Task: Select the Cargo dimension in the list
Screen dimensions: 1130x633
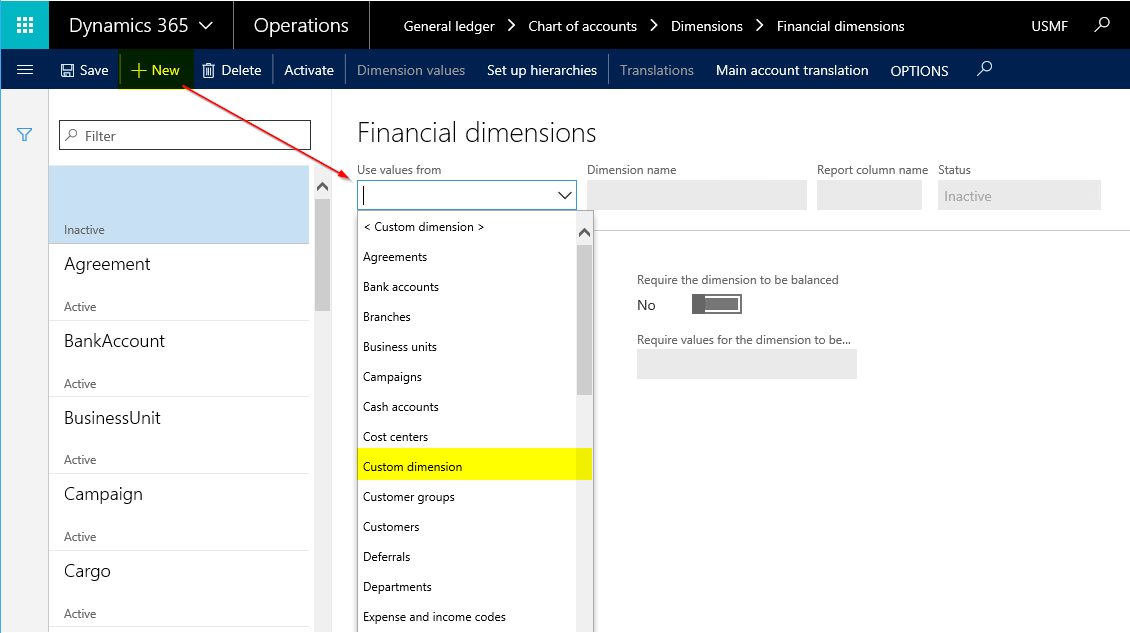Action: (179, 589)
